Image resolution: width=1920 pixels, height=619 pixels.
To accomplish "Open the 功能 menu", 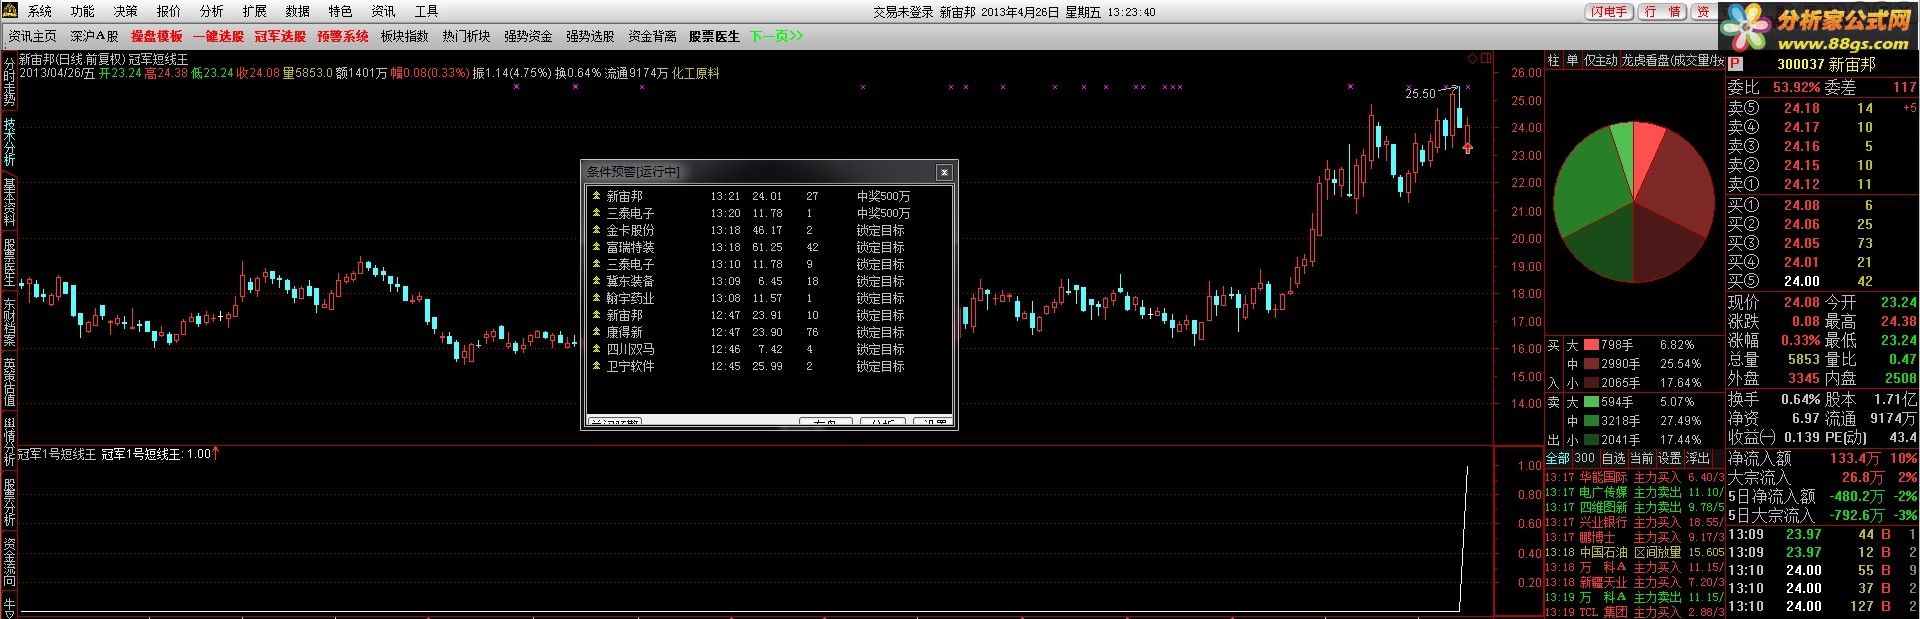I will coord(83,12).
